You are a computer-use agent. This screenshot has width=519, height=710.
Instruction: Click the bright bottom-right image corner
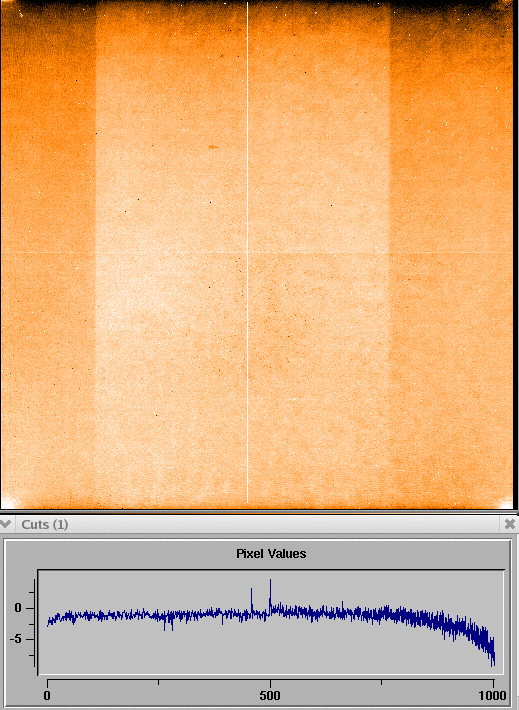tap(506, 503)
